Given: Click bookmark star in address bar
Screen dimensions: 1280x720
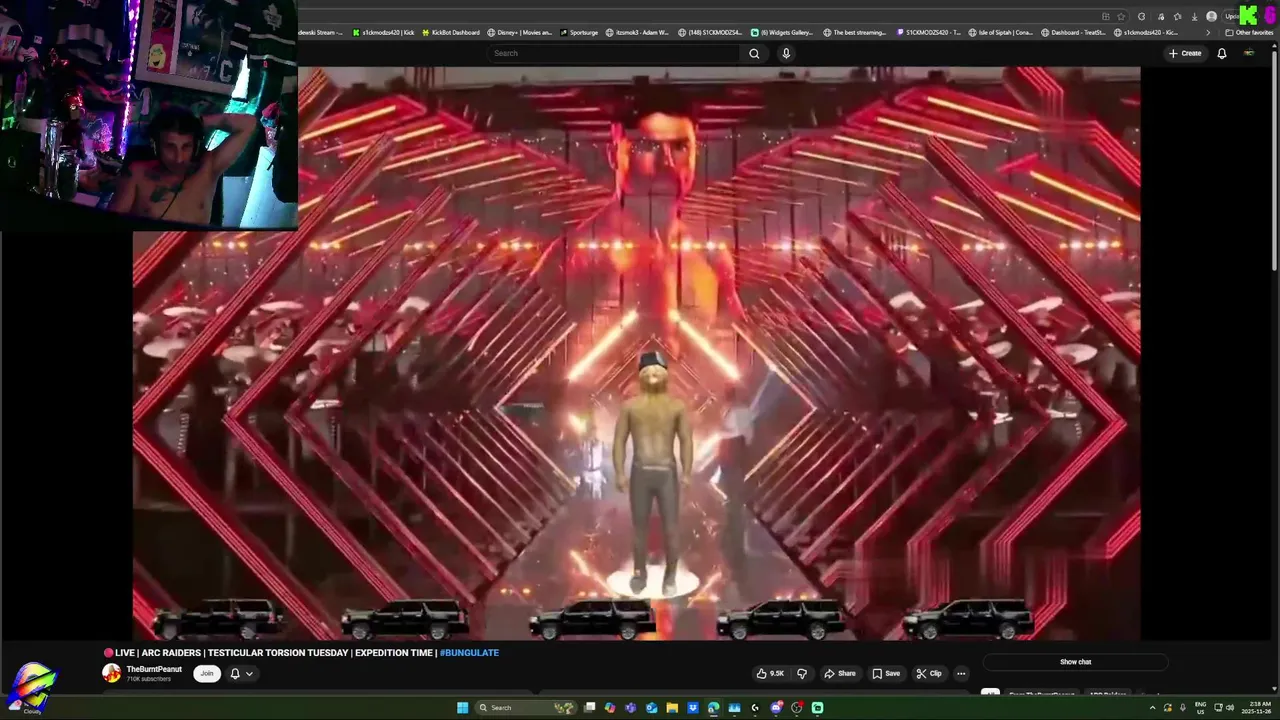Looking at the screenshot, I should tap(1121, 17).
